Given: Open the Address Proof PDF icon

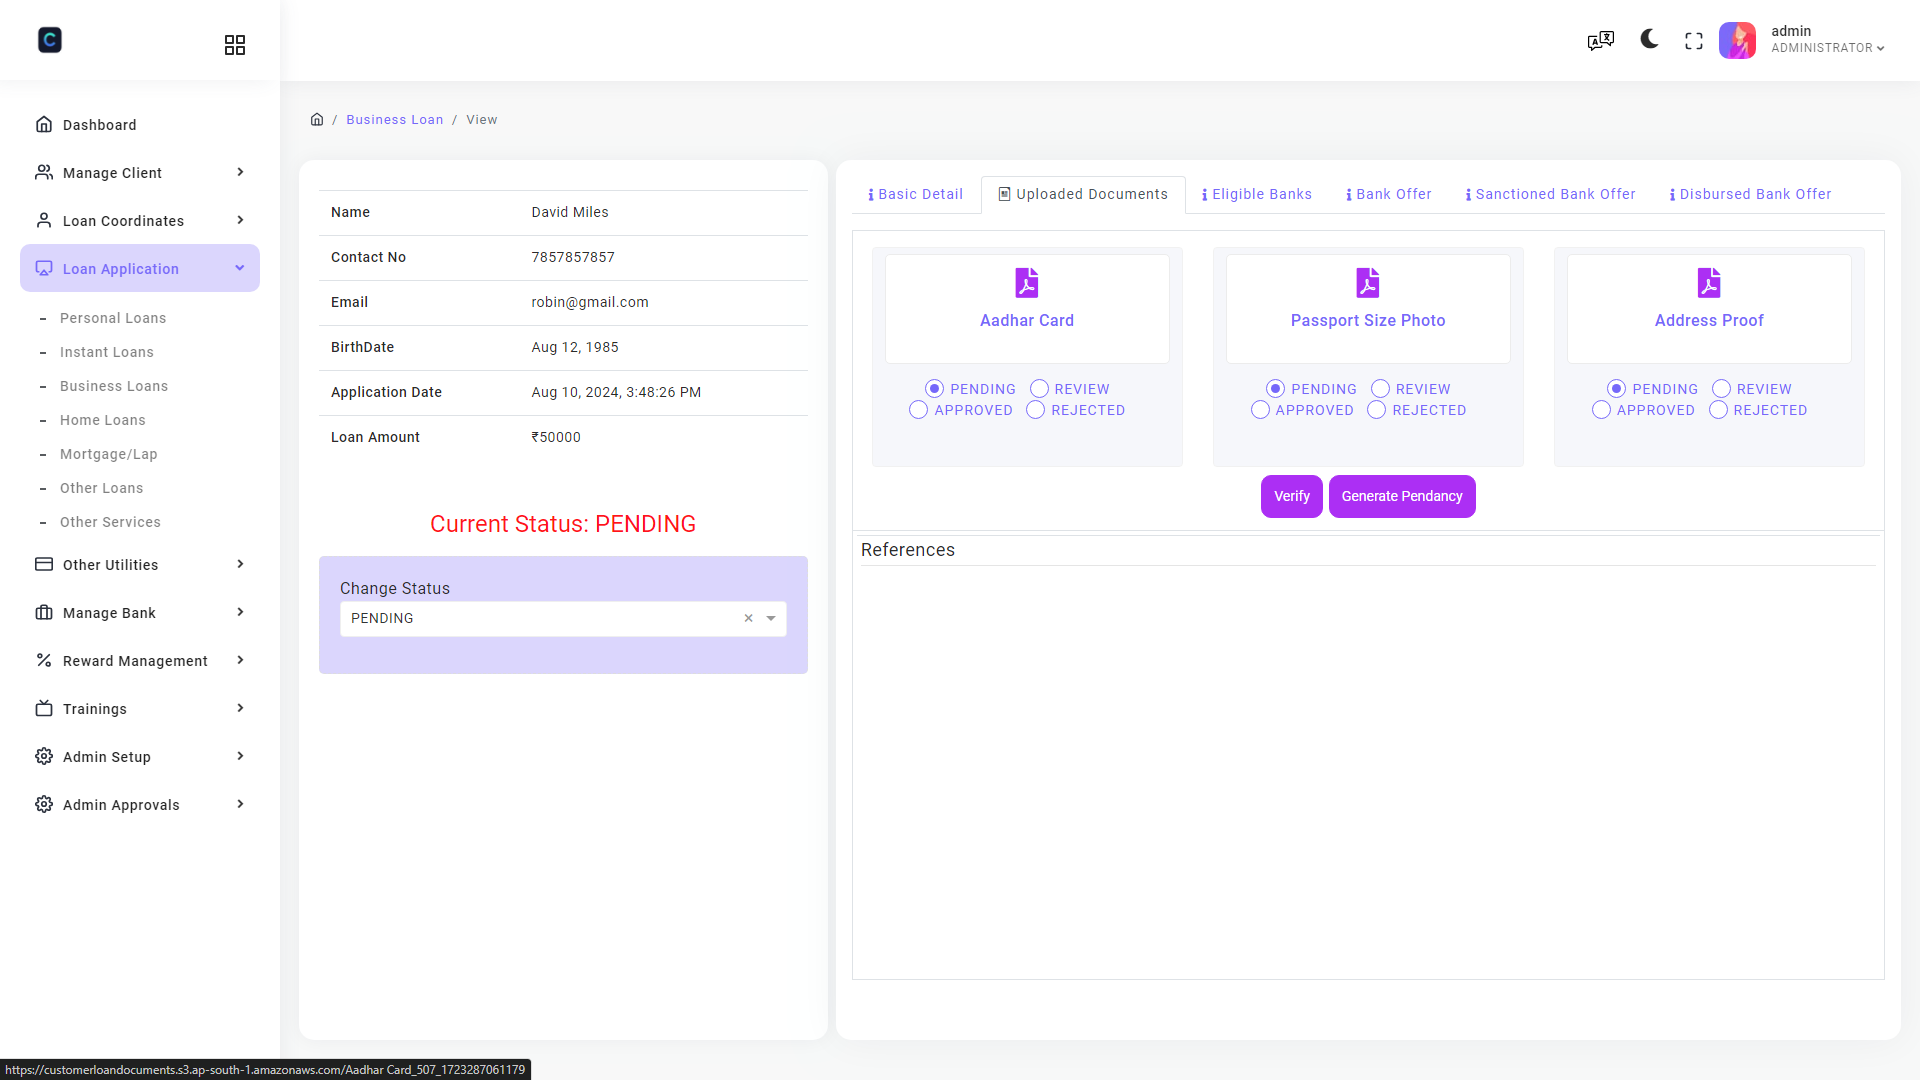Looking at the screenshot, I should pos(1709,283).
